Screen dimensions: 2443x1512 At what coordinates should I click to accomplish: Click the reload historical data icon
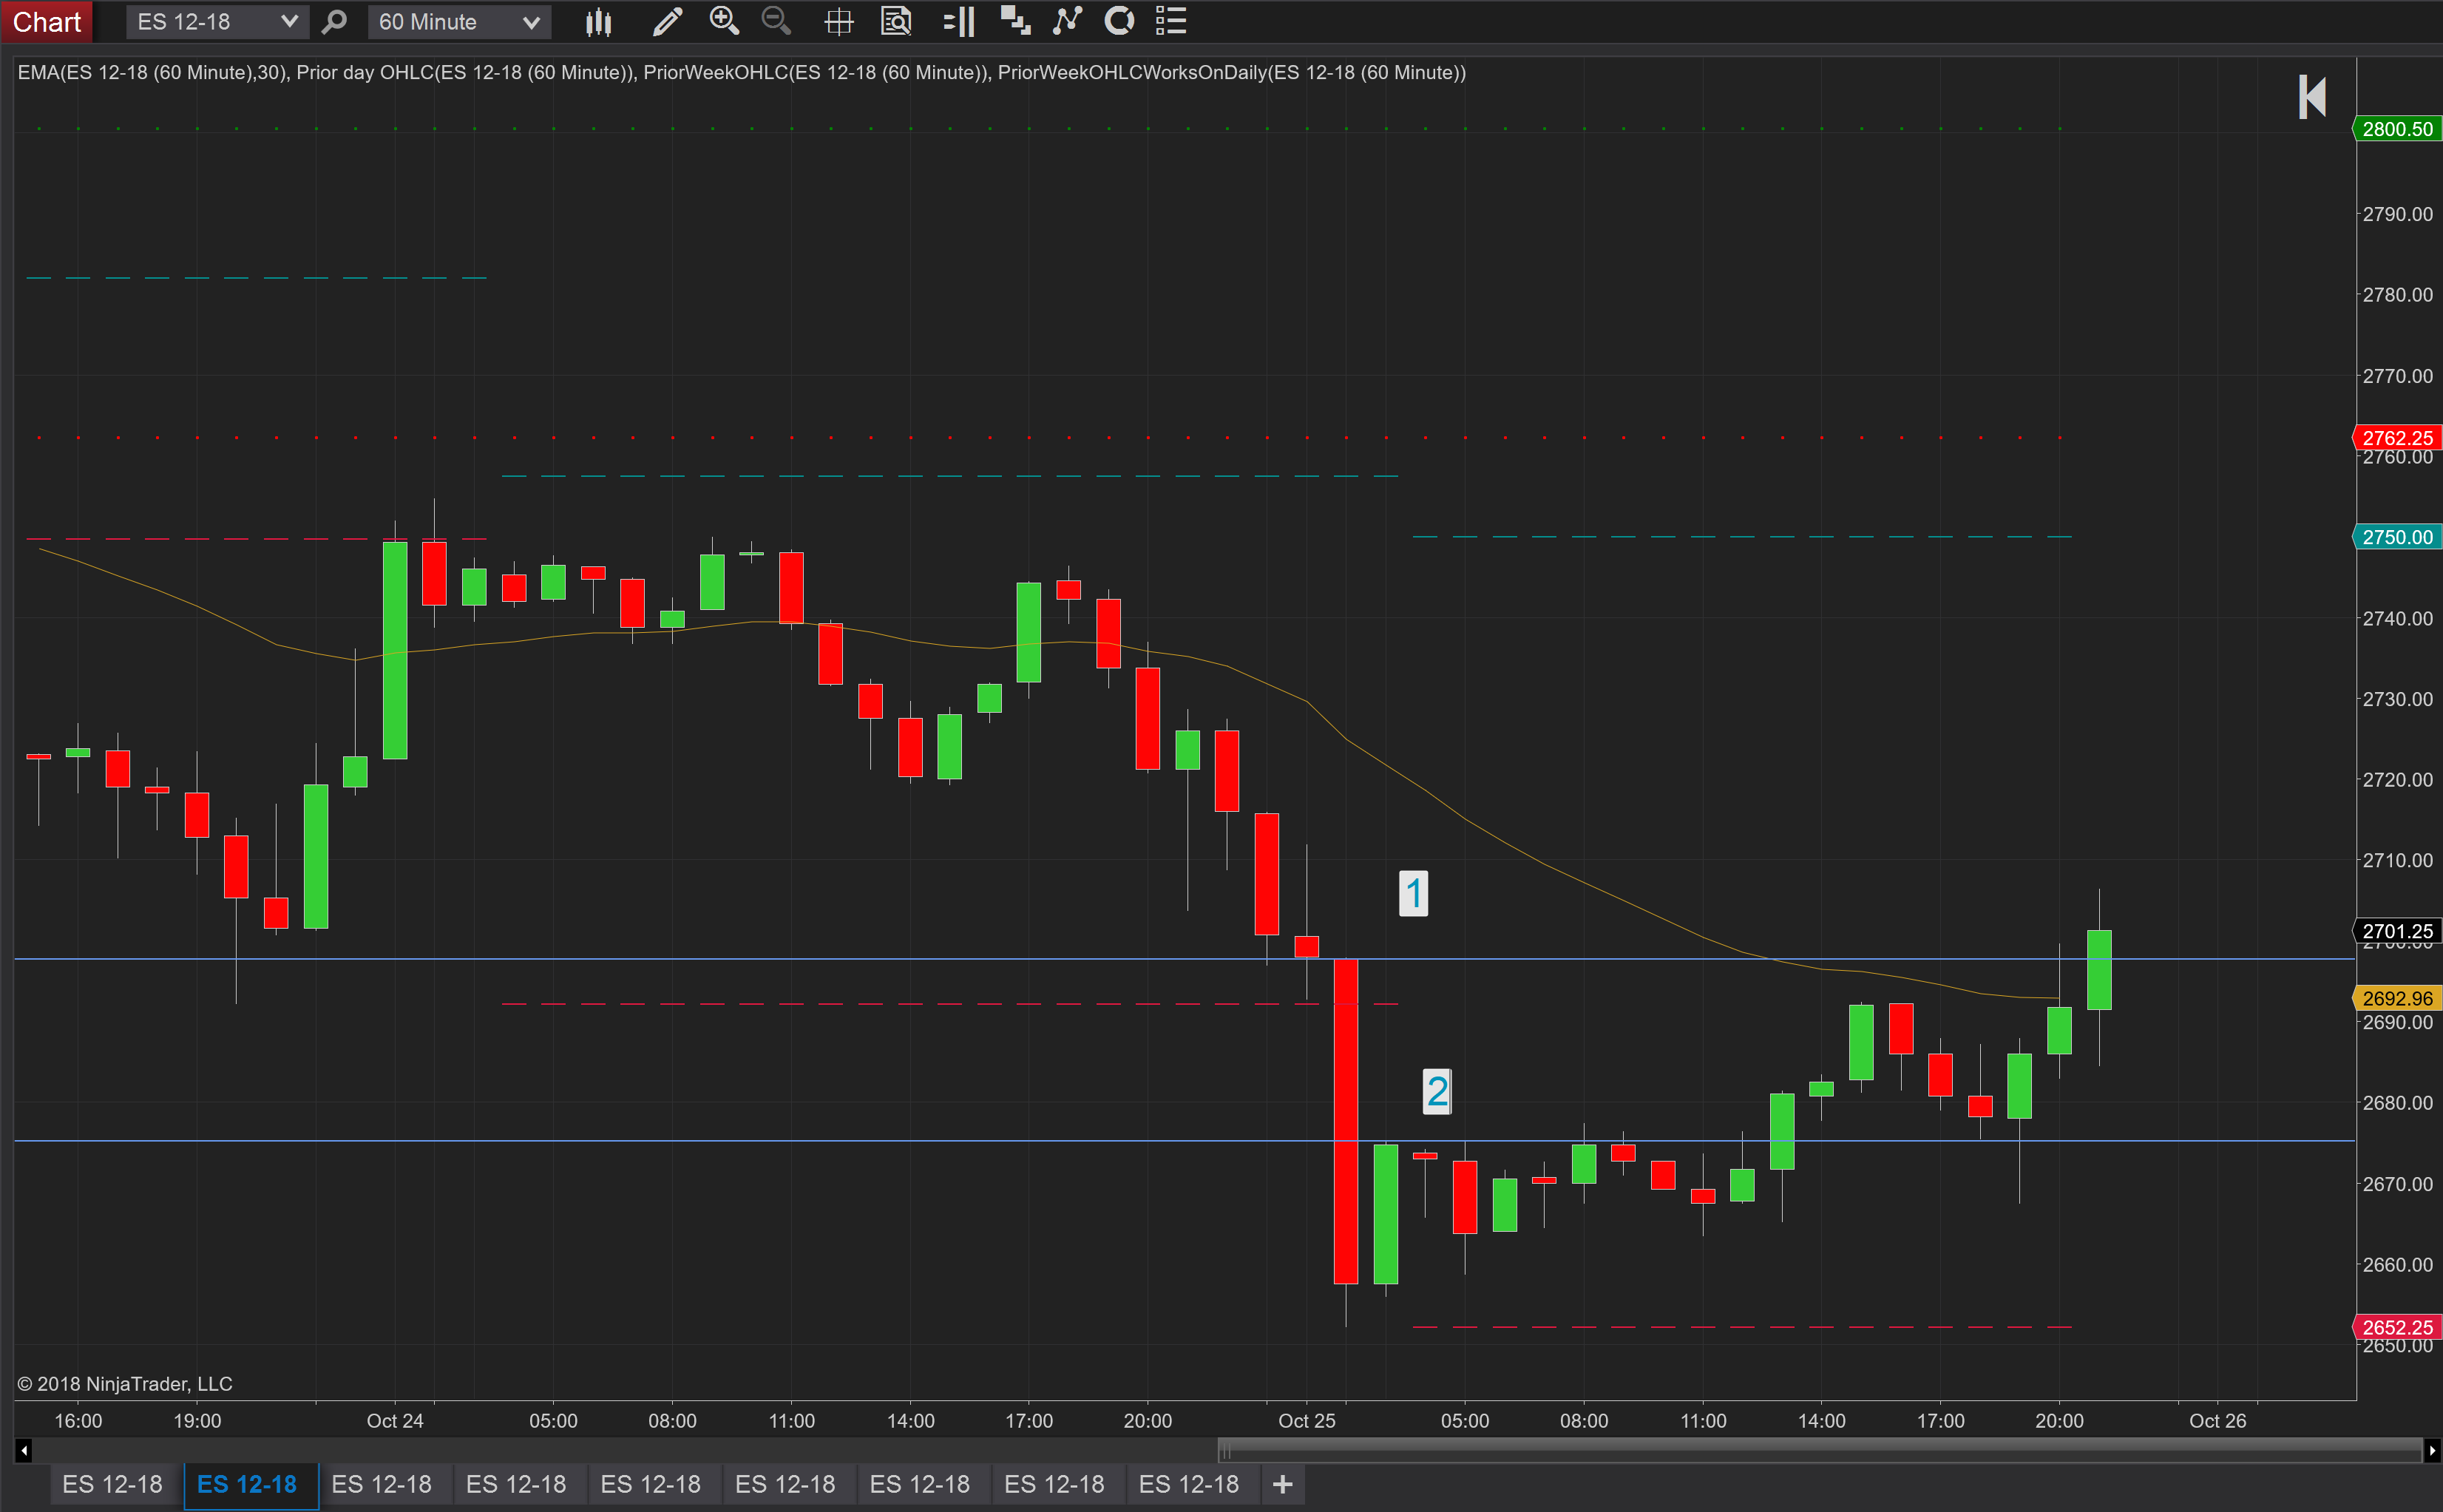point(1118,21)
